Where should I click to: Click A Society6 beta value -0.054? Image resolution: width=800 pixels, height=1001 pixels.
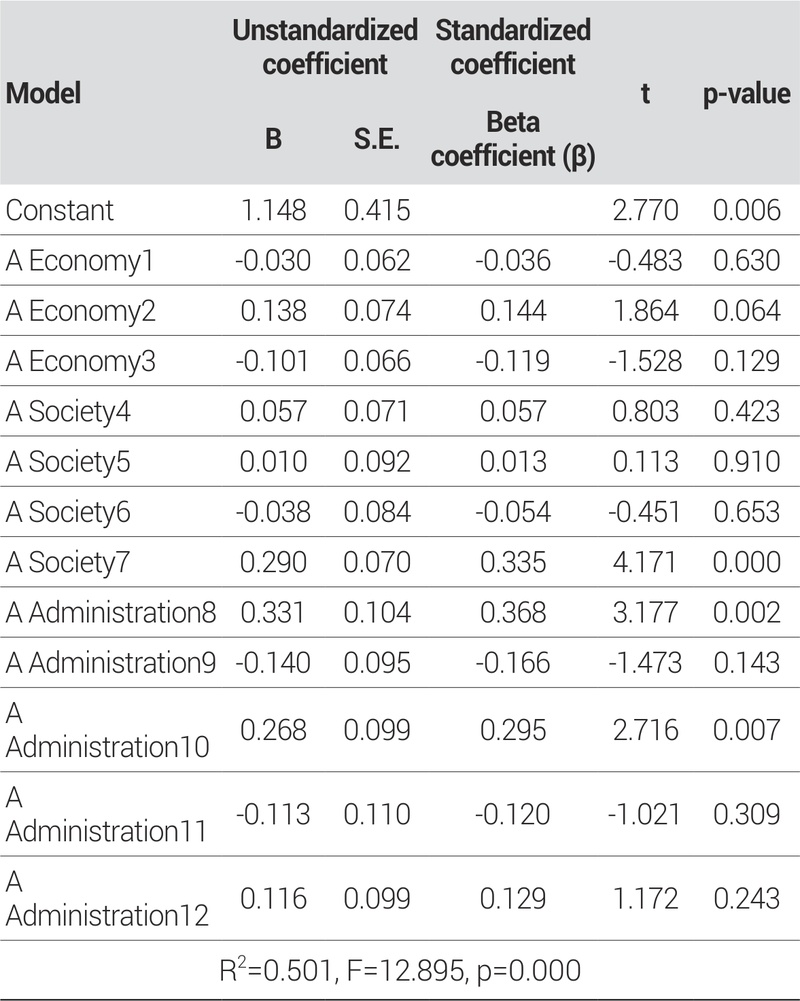513,512
